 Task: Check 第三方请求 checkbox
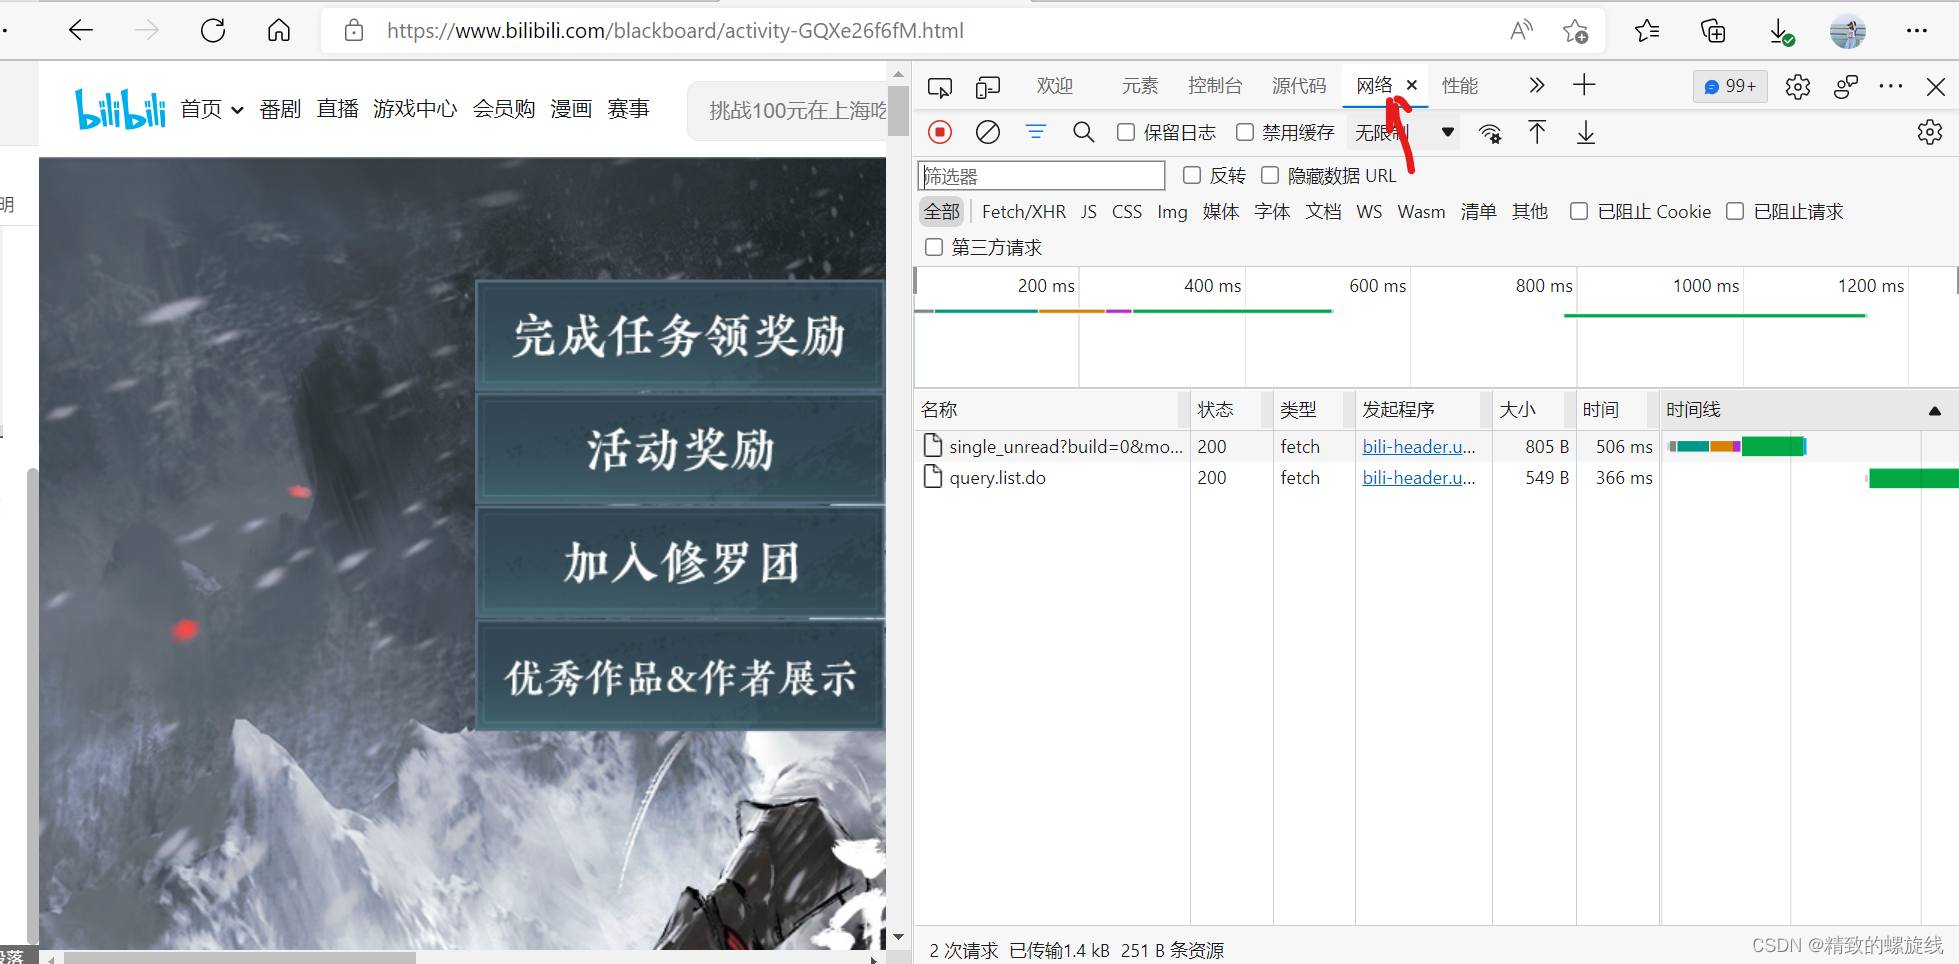click(x=934, y=247)
